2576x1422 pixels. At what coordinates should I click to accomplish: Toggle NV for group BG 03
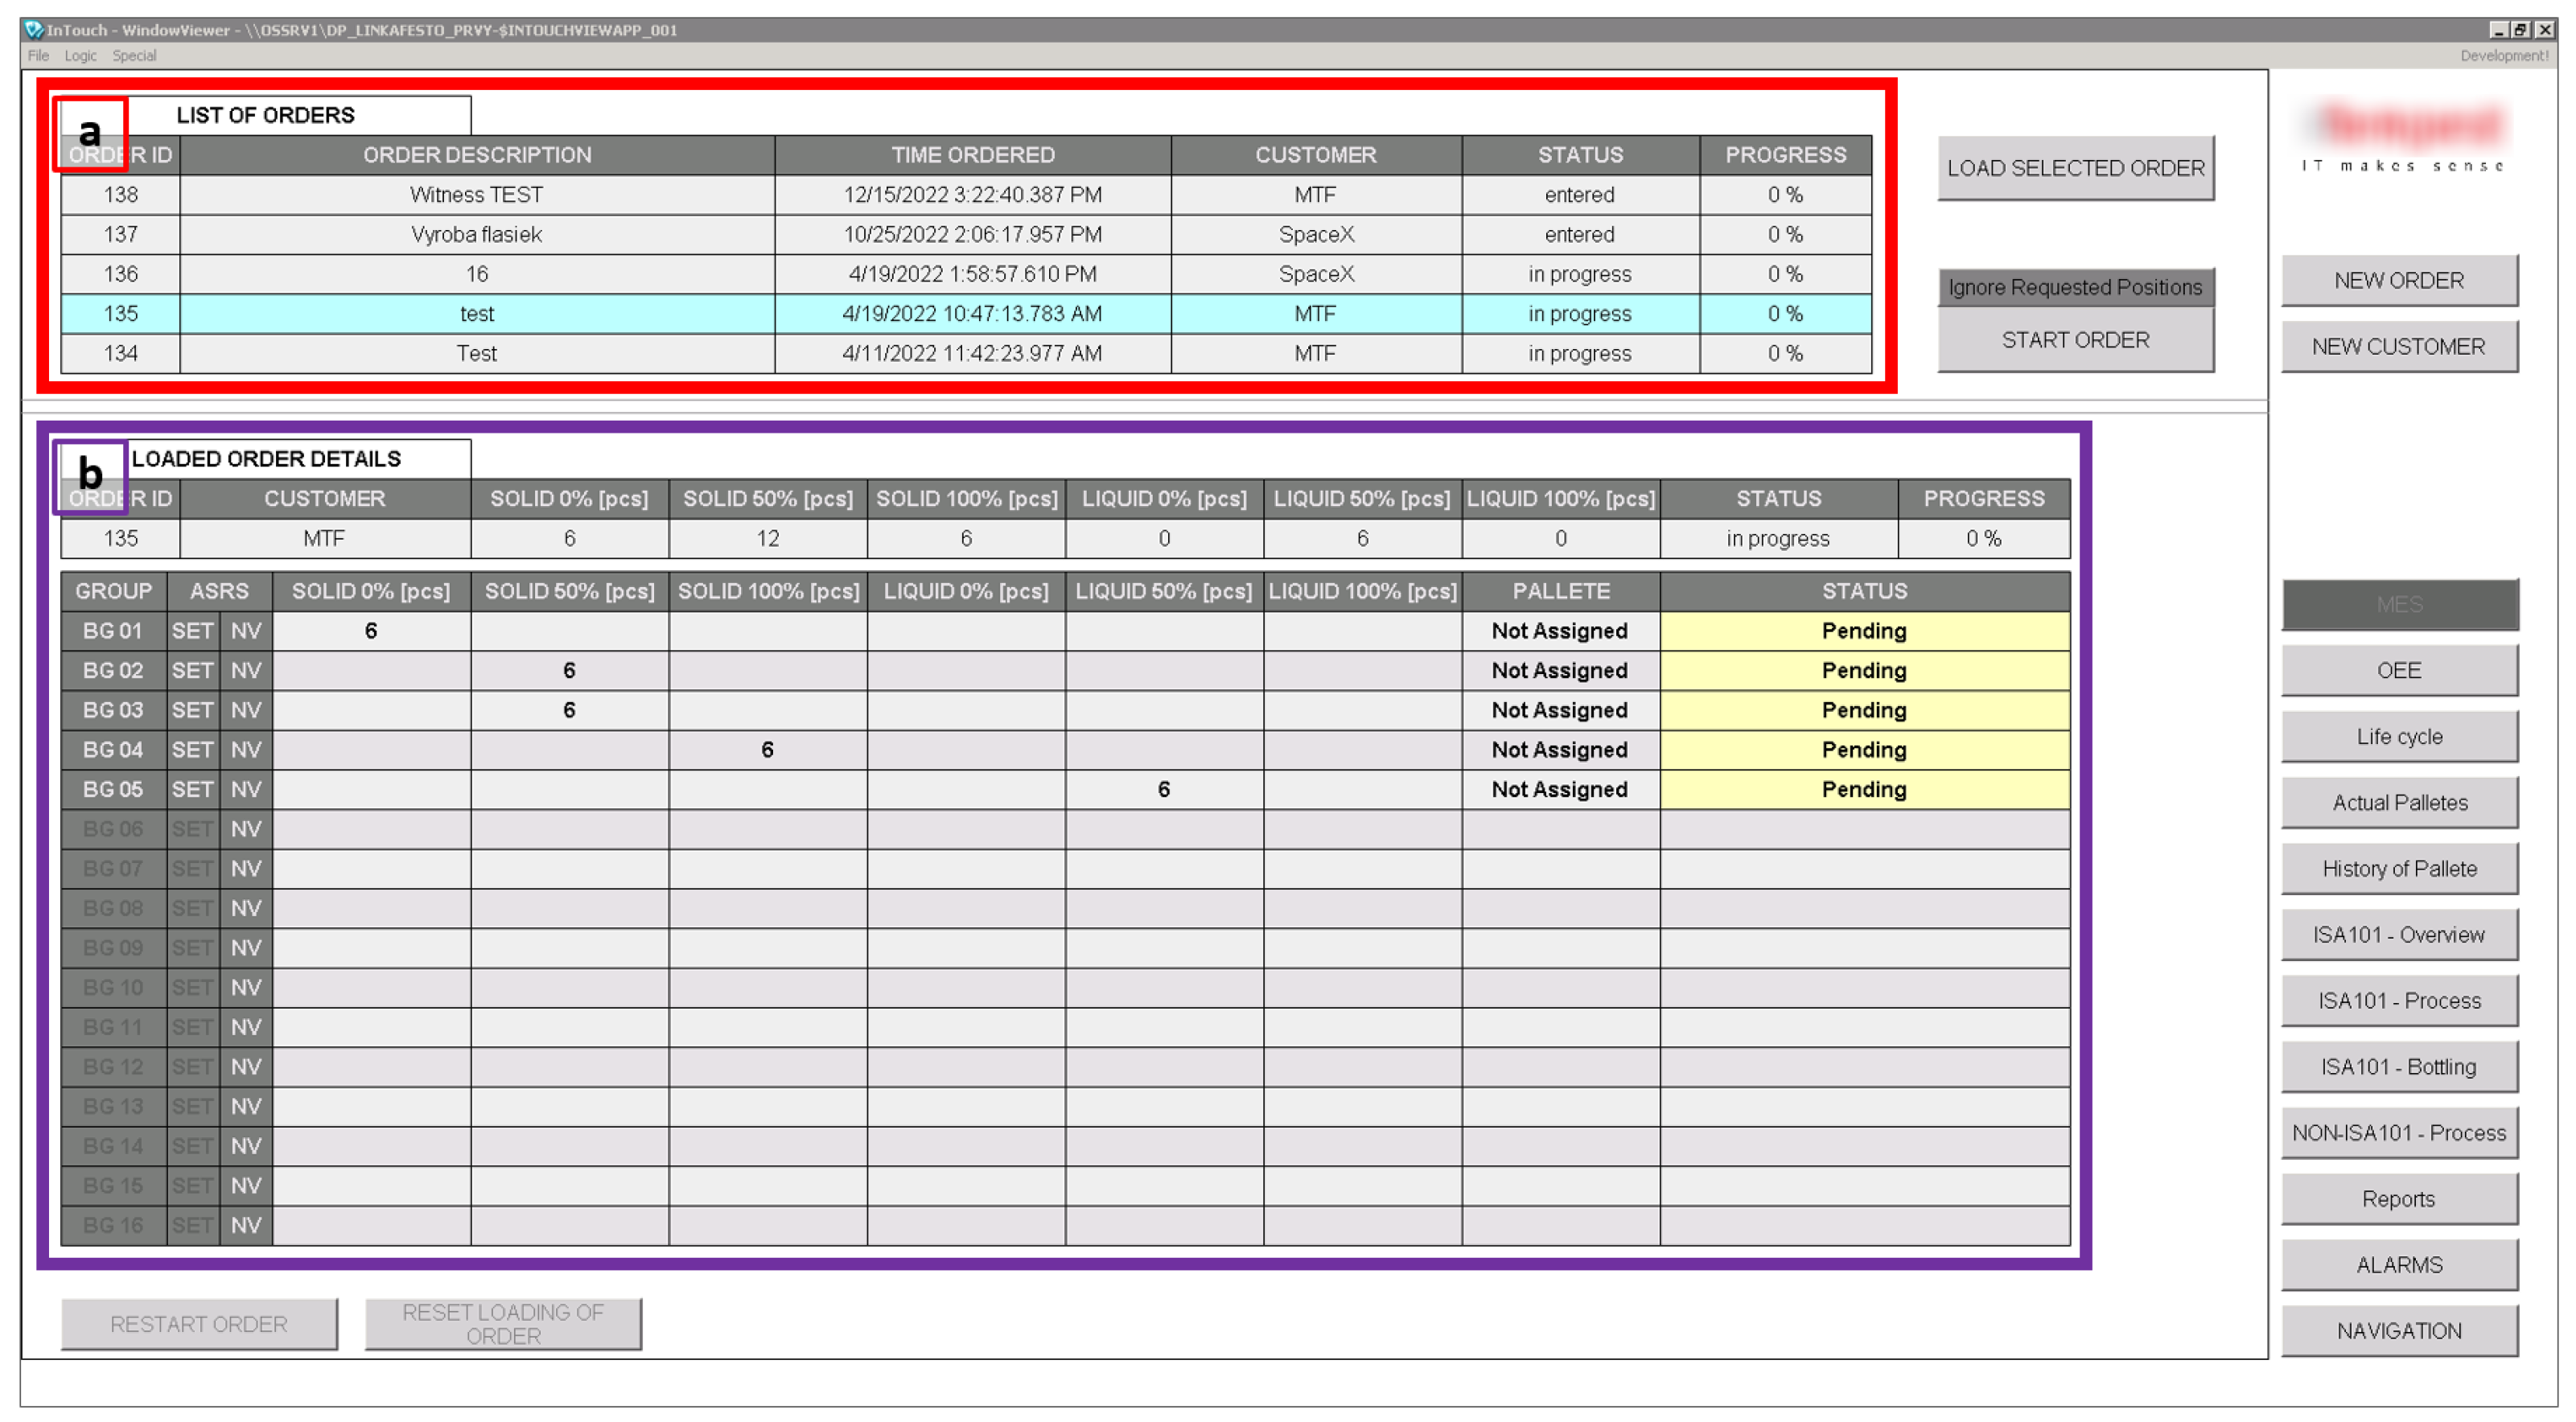[x=246, y=711]
